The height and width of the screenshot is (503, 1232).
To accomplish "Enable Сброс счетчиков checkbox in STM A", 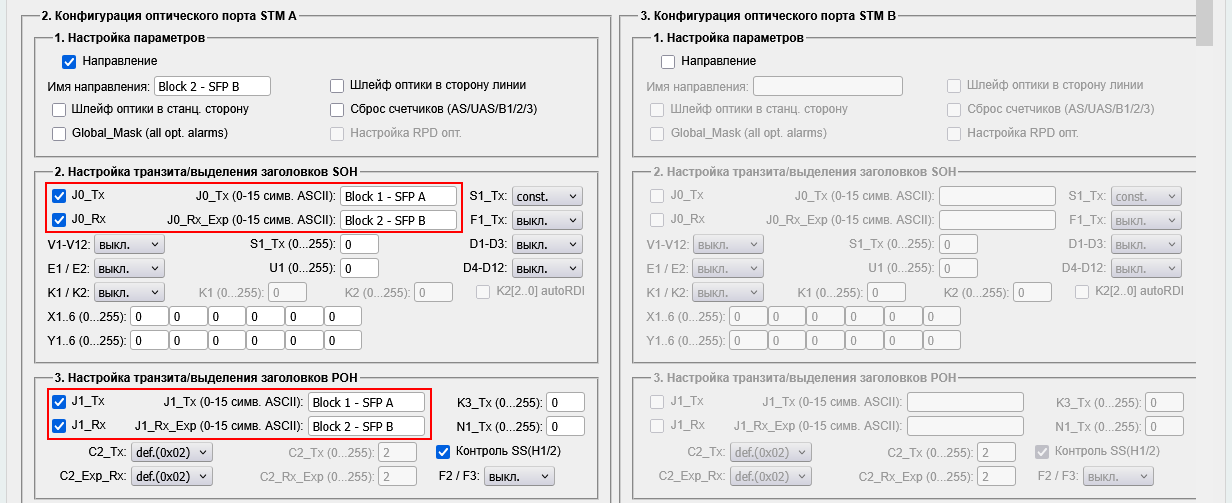I will 337,109.
